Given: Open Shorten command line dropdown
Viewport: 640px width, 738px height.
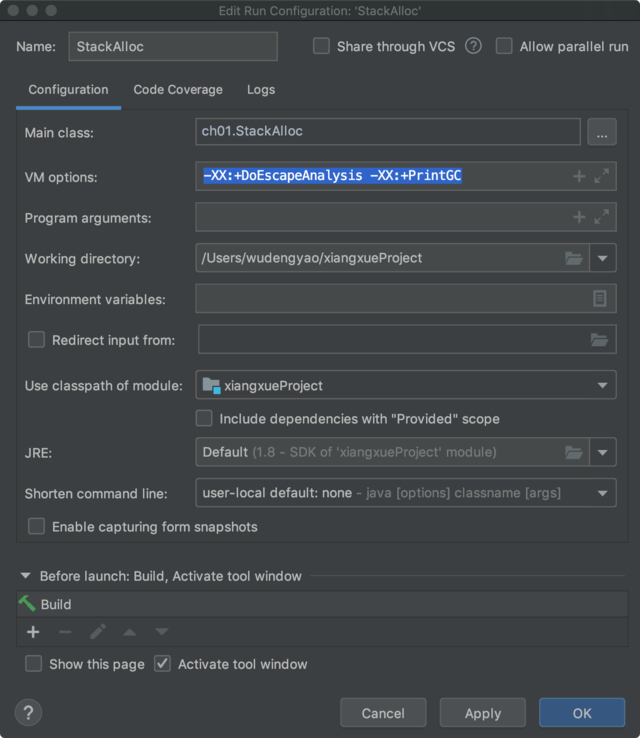Looking at the screenshot, I should point(602,493).
